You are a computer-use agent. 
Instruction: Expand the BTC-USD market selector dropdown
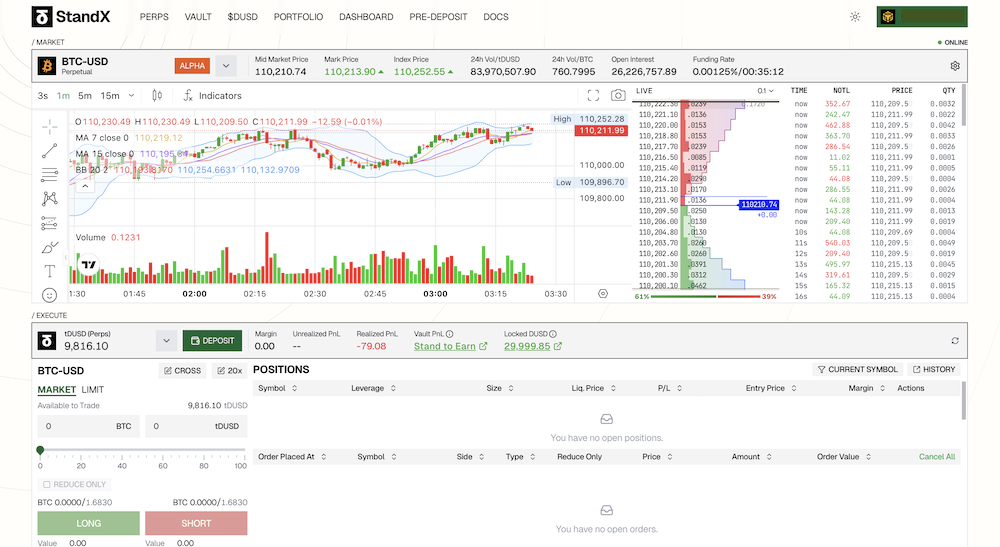[x=226, y=66]
